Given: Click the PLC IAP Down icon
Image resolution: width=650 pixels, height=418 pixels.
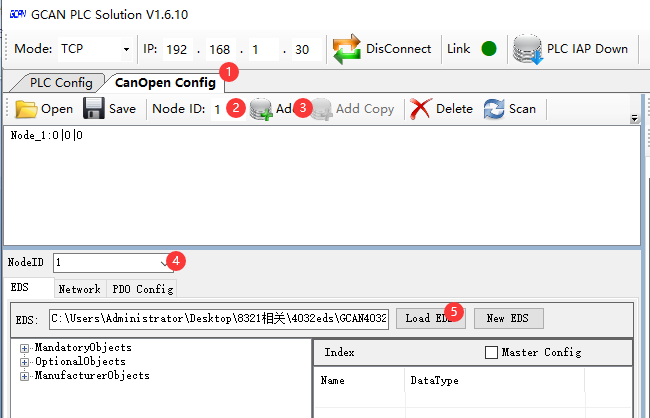Looking at the screenshot, I should pyautogui.click(x=526, y=49).
